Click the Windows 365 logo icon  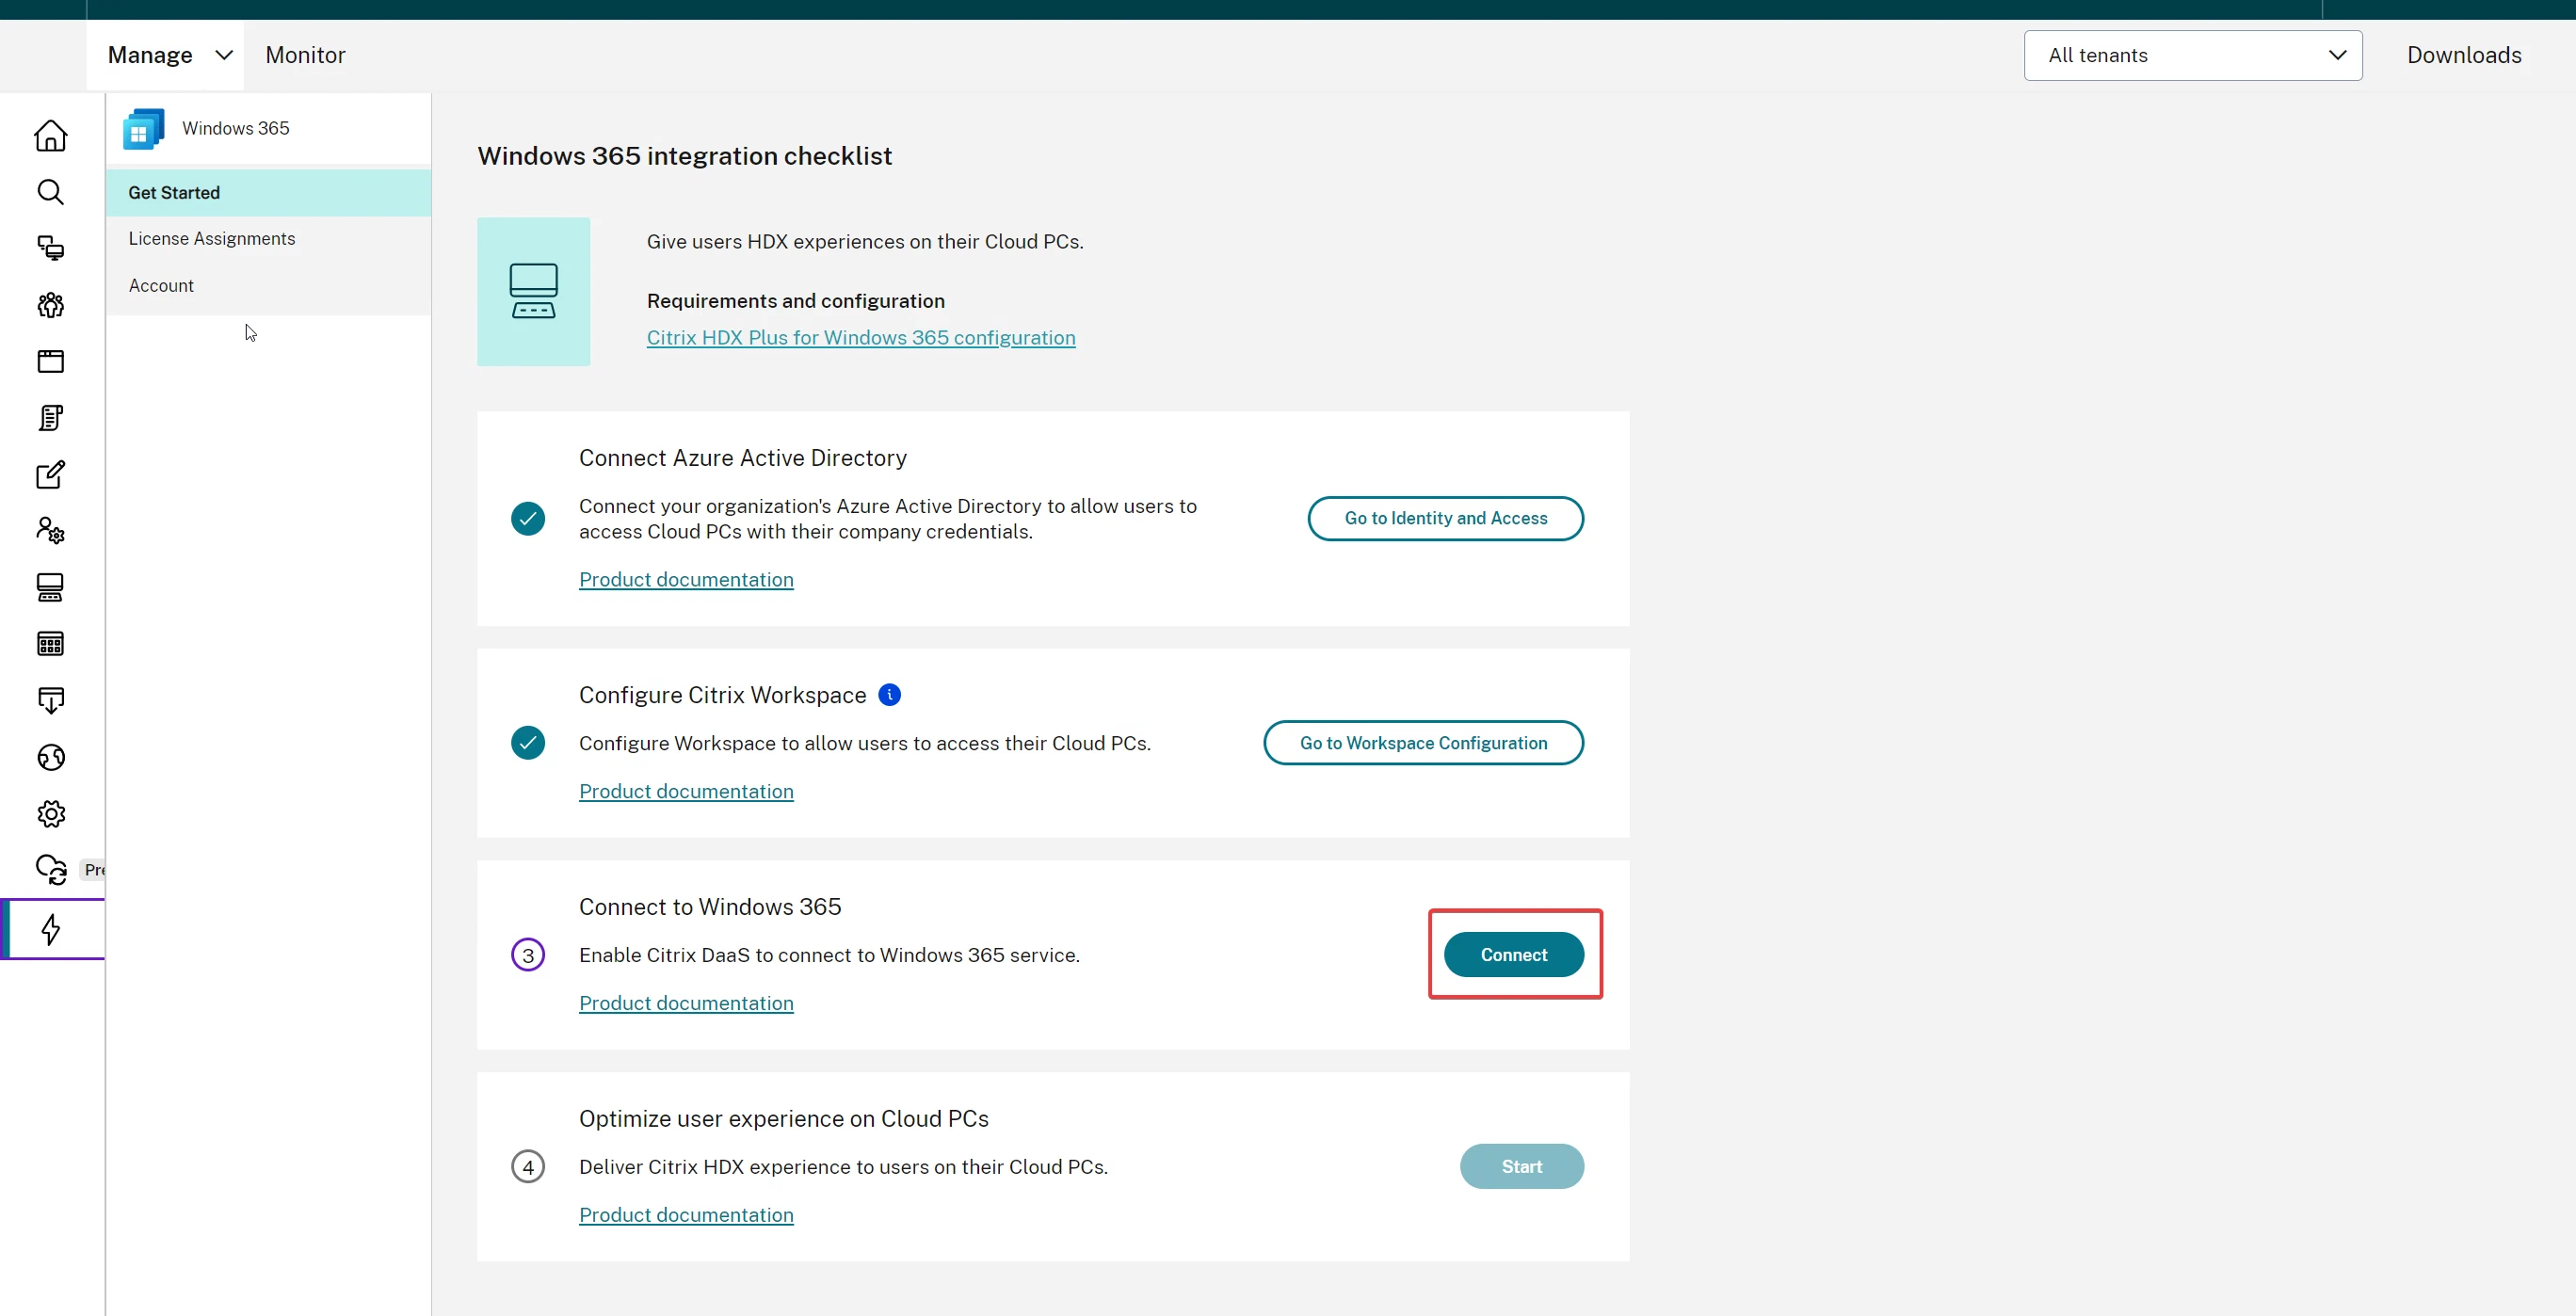[143, 129]
